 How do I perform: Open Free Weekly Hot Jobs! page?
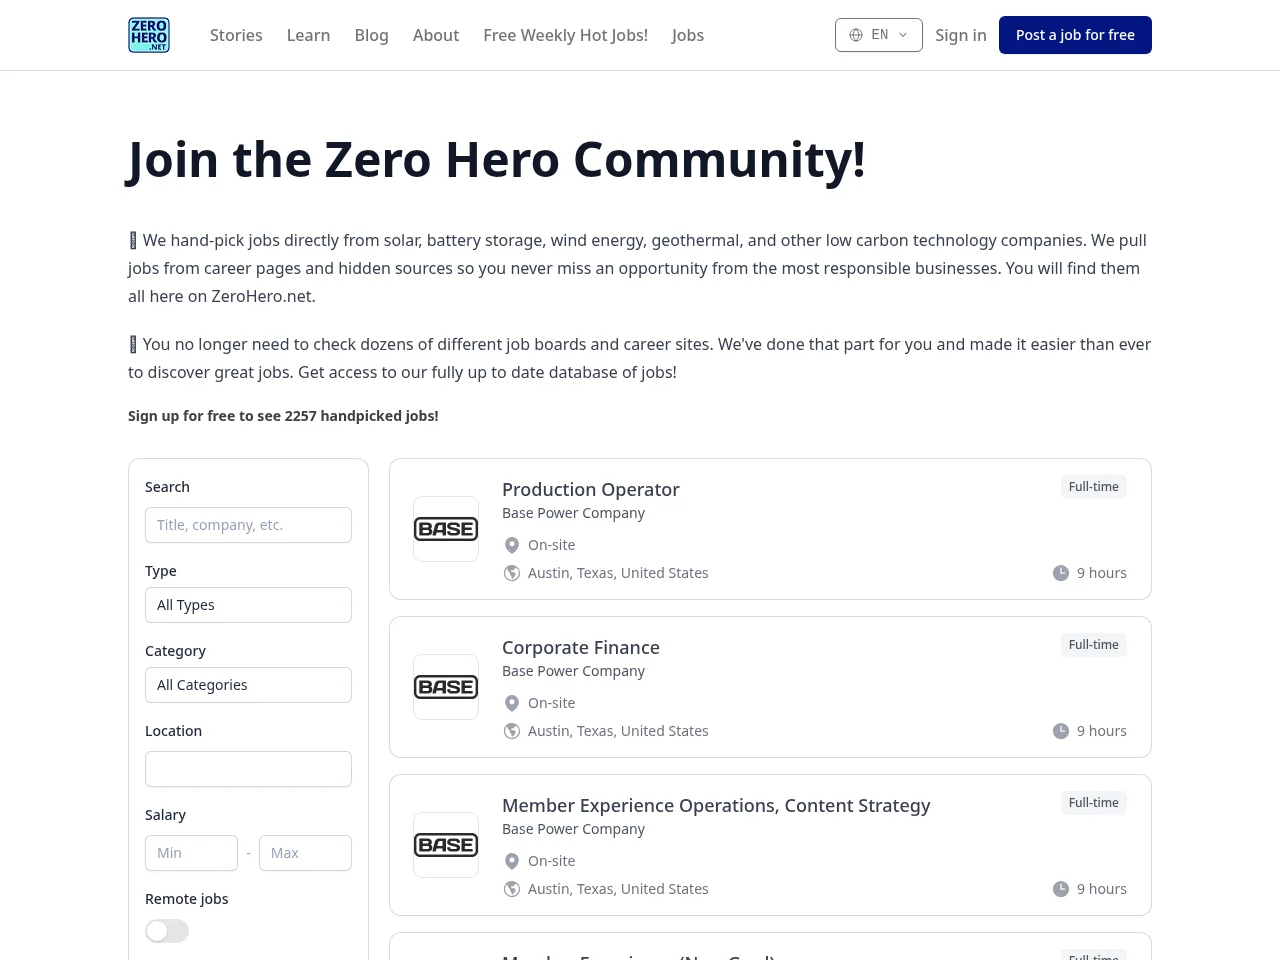[566, 35]
